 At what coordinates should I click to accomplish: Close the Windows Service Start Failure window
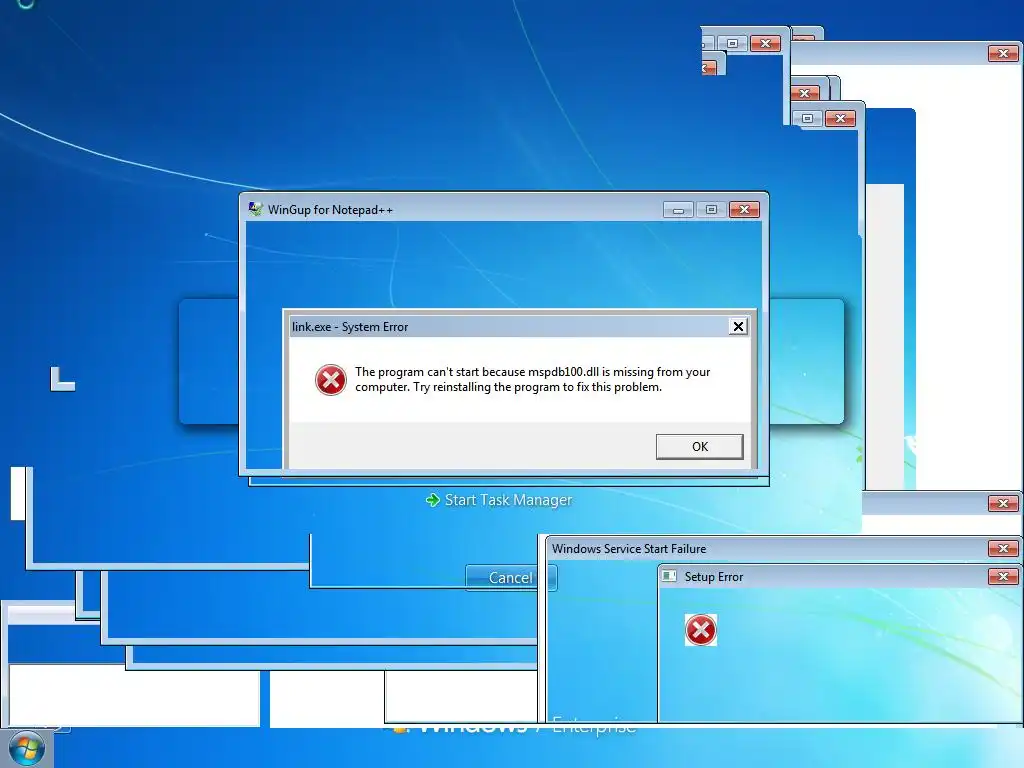coord(1003,549)
